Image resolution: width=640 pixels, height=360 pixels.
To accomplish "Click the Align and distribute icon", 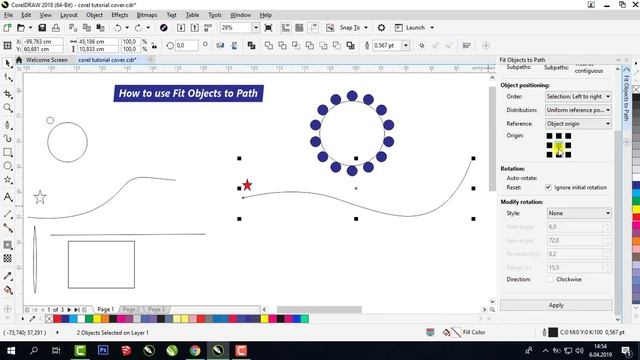I will click(467, 45).
